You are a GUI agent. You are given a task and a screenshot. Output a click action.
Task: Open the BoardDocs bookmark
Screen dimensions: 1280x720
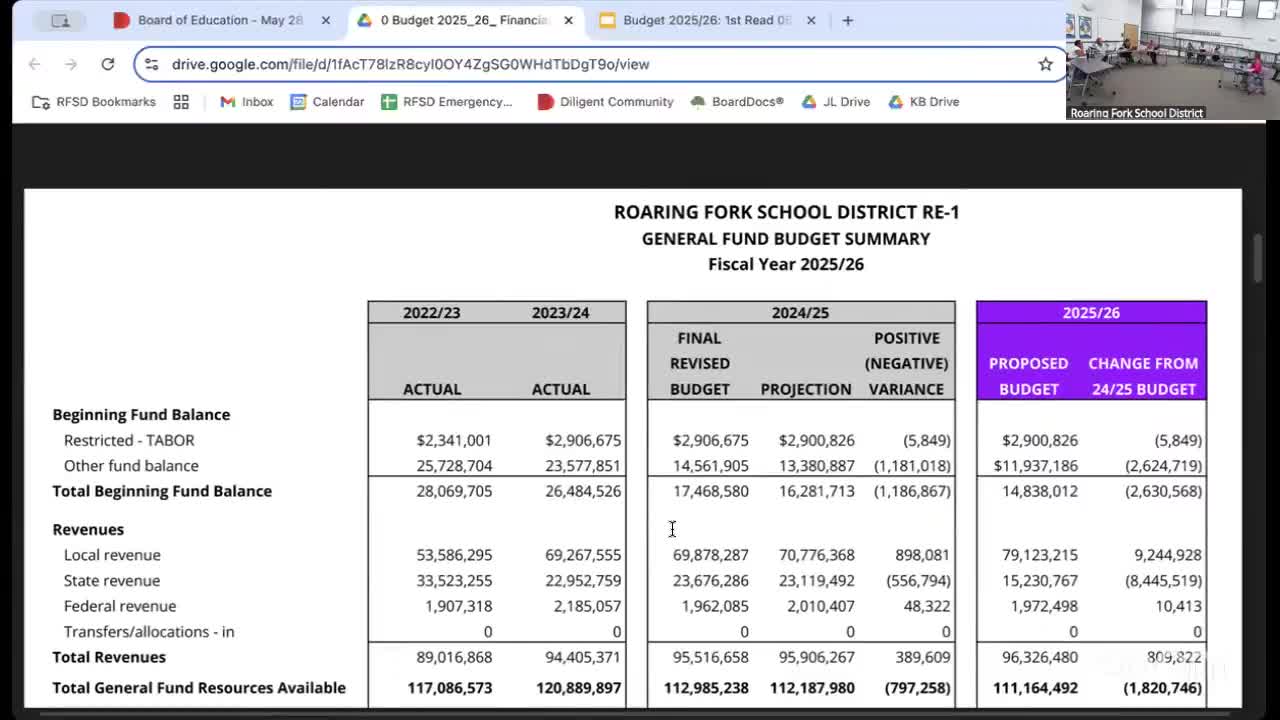click(737, 102)
